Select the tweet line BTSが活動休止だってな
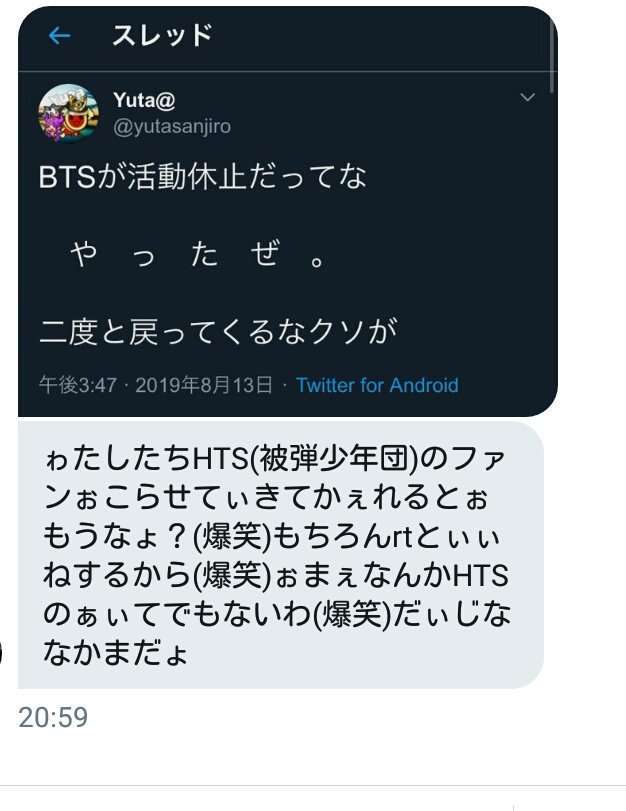Viewport: 626px width, 811px height. (203, 176)
